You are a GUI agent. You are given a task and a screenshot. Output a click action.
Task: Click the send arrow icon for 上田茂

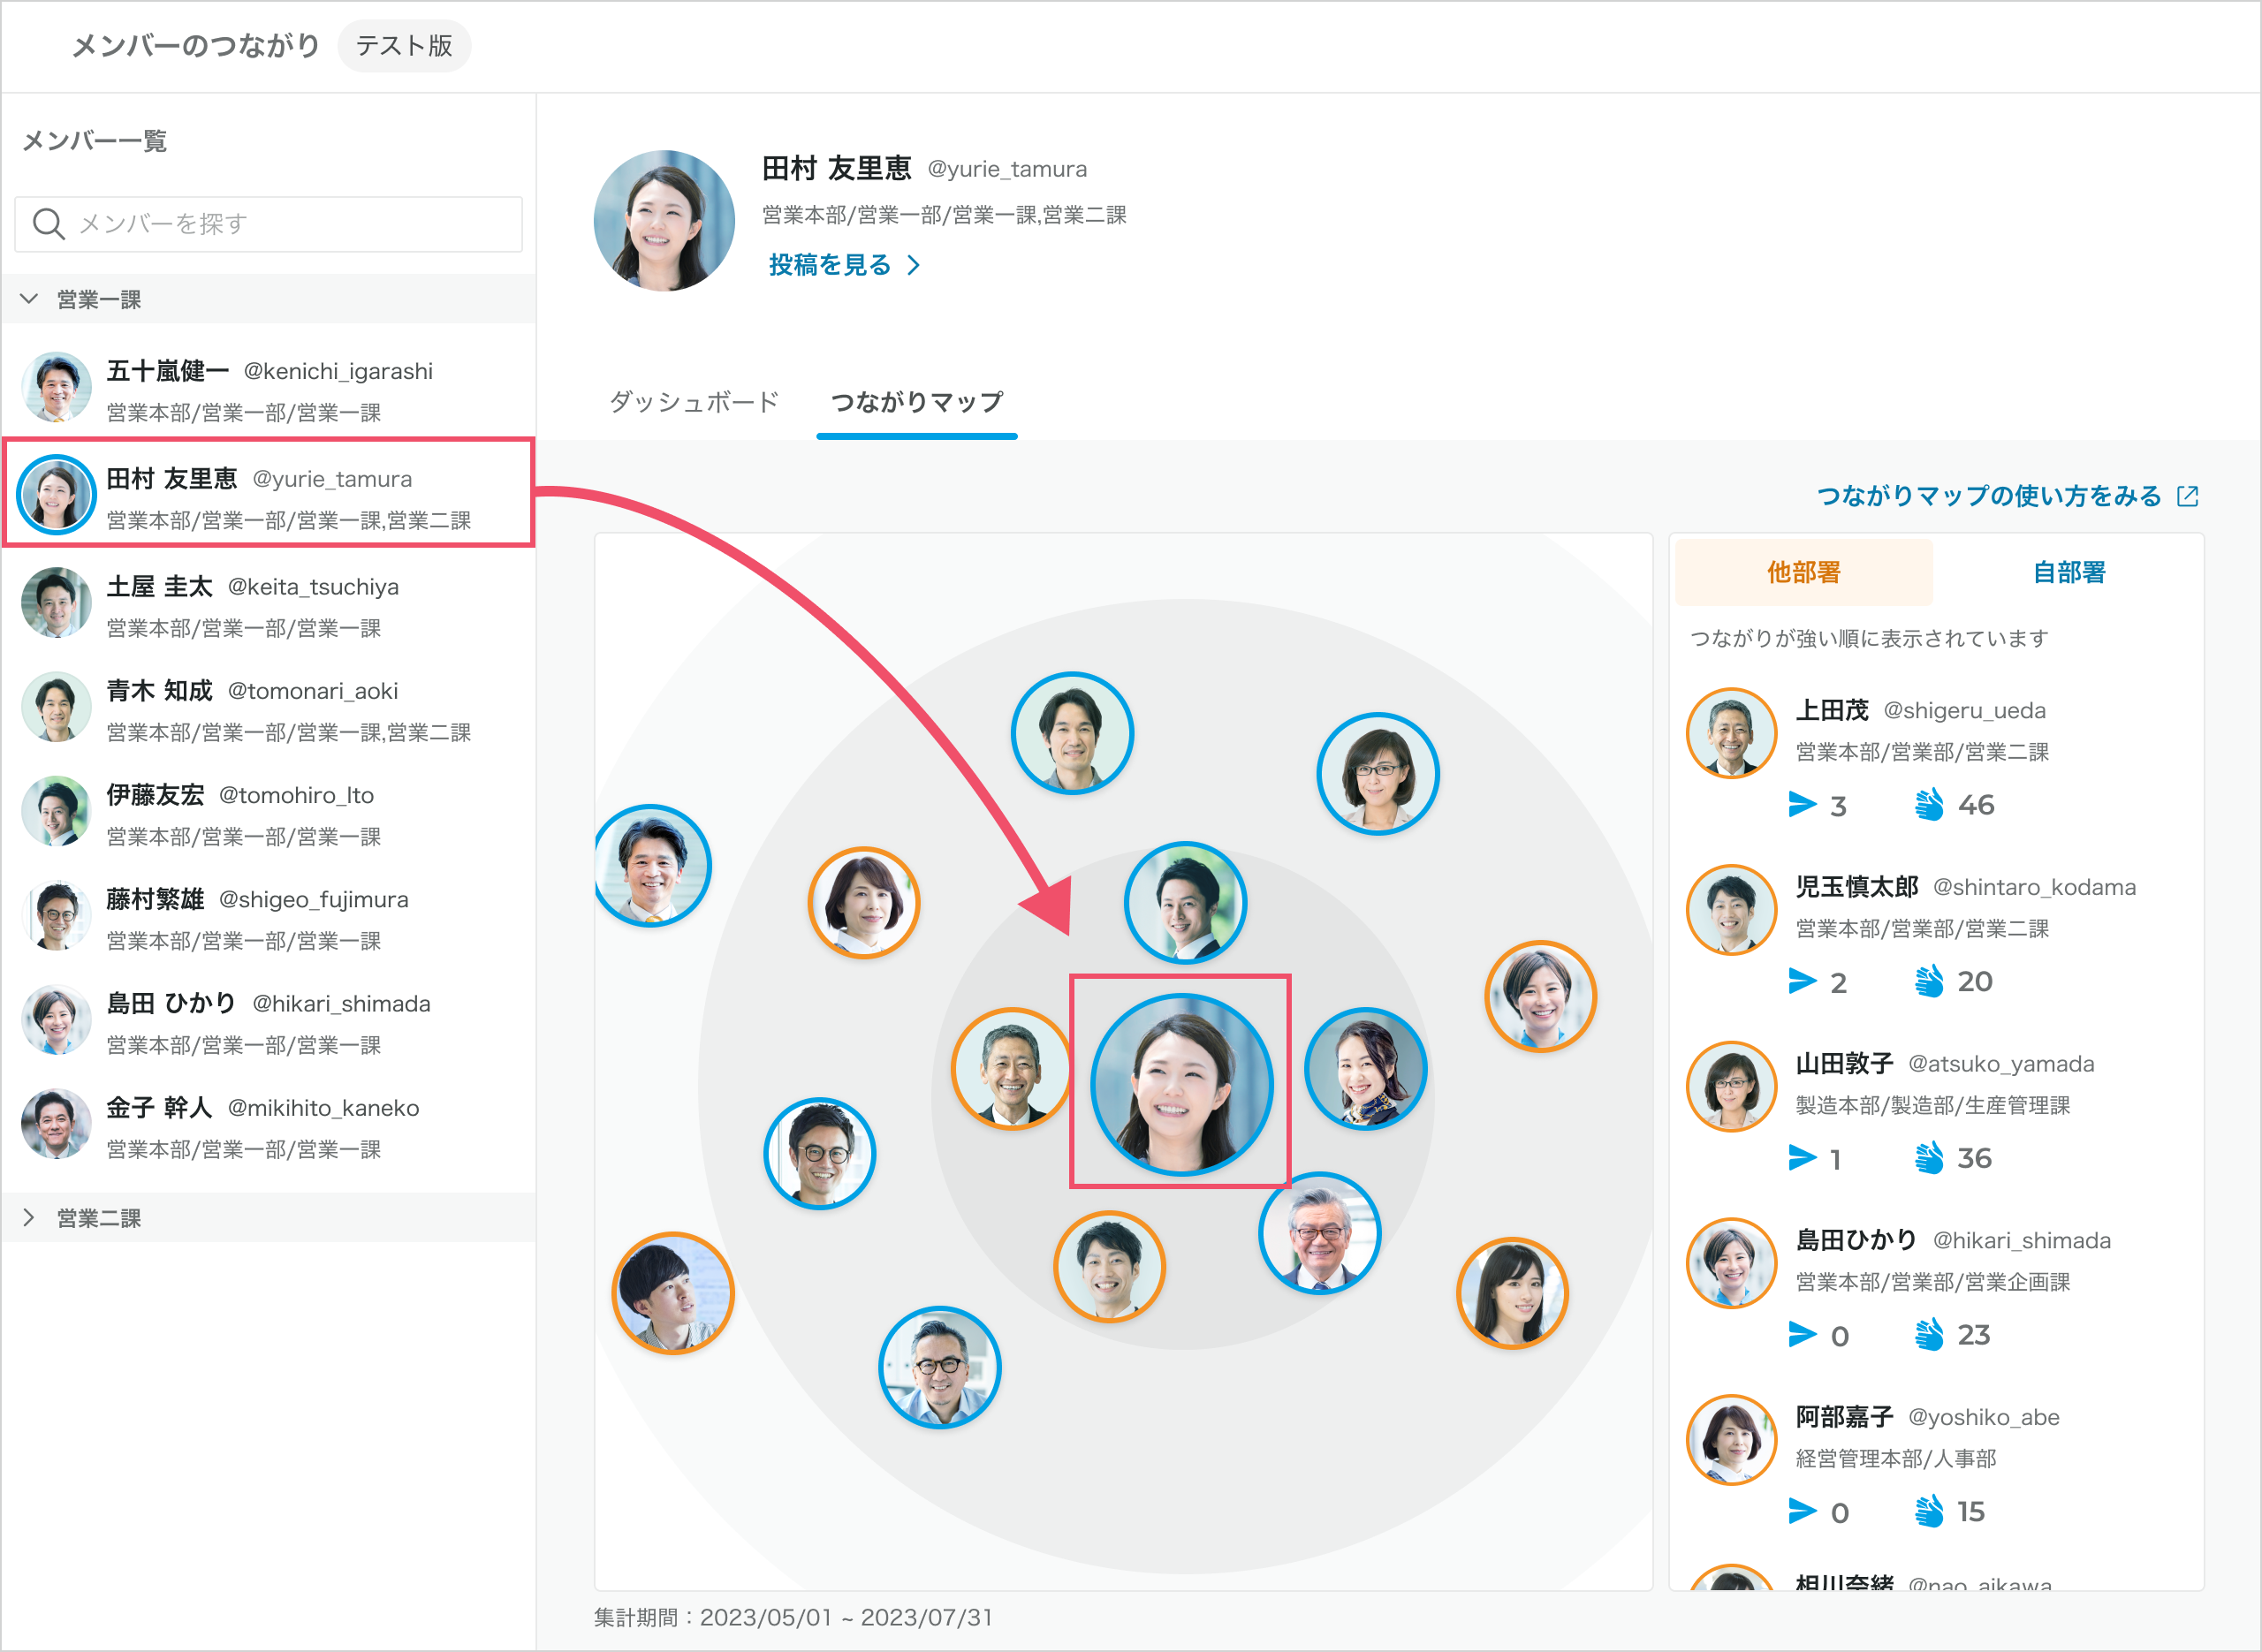(x=1802, y=804)
